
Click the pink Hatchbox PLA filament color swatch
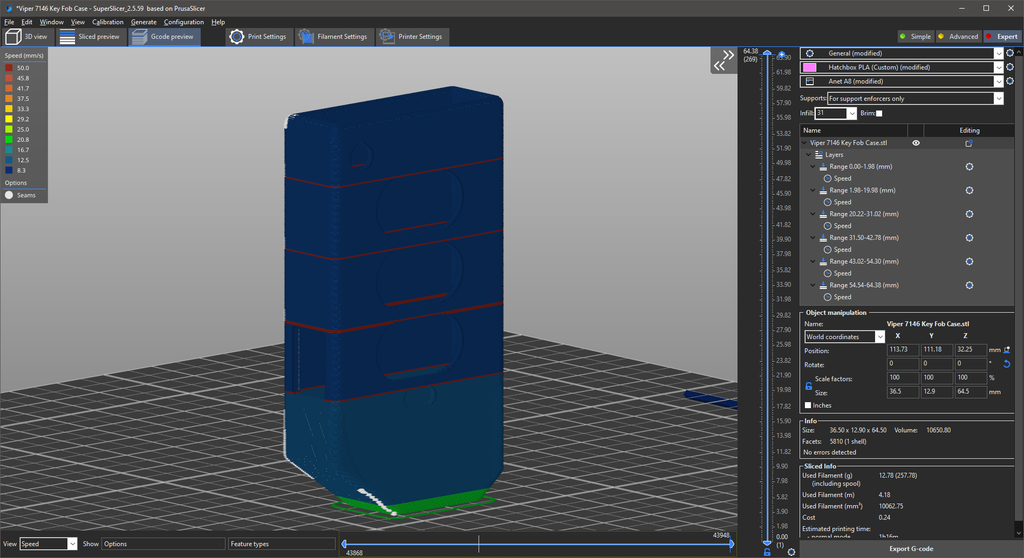810,67
